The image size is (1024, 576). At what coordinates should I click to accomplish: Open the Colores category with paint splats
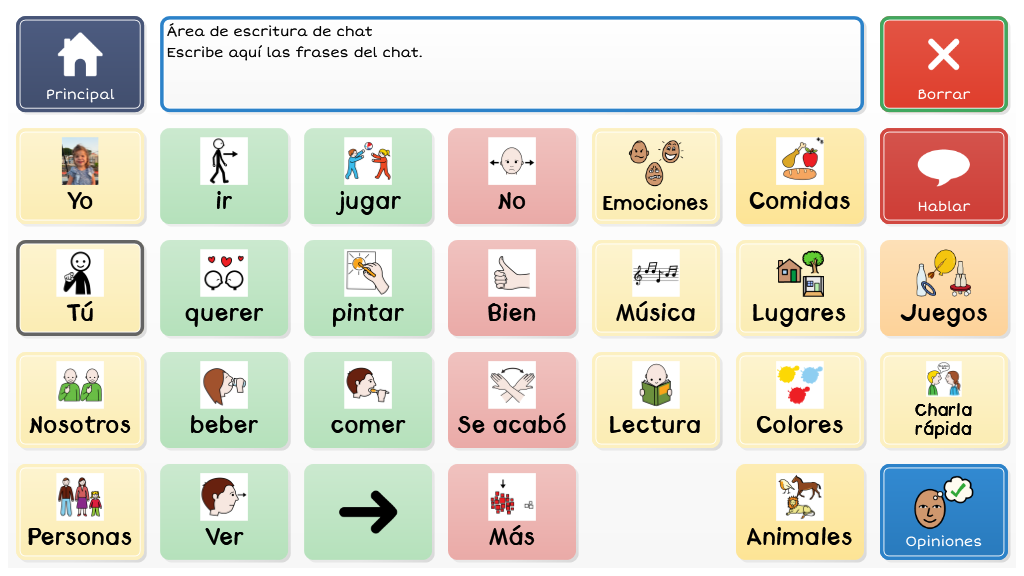[x=799, y=400]
